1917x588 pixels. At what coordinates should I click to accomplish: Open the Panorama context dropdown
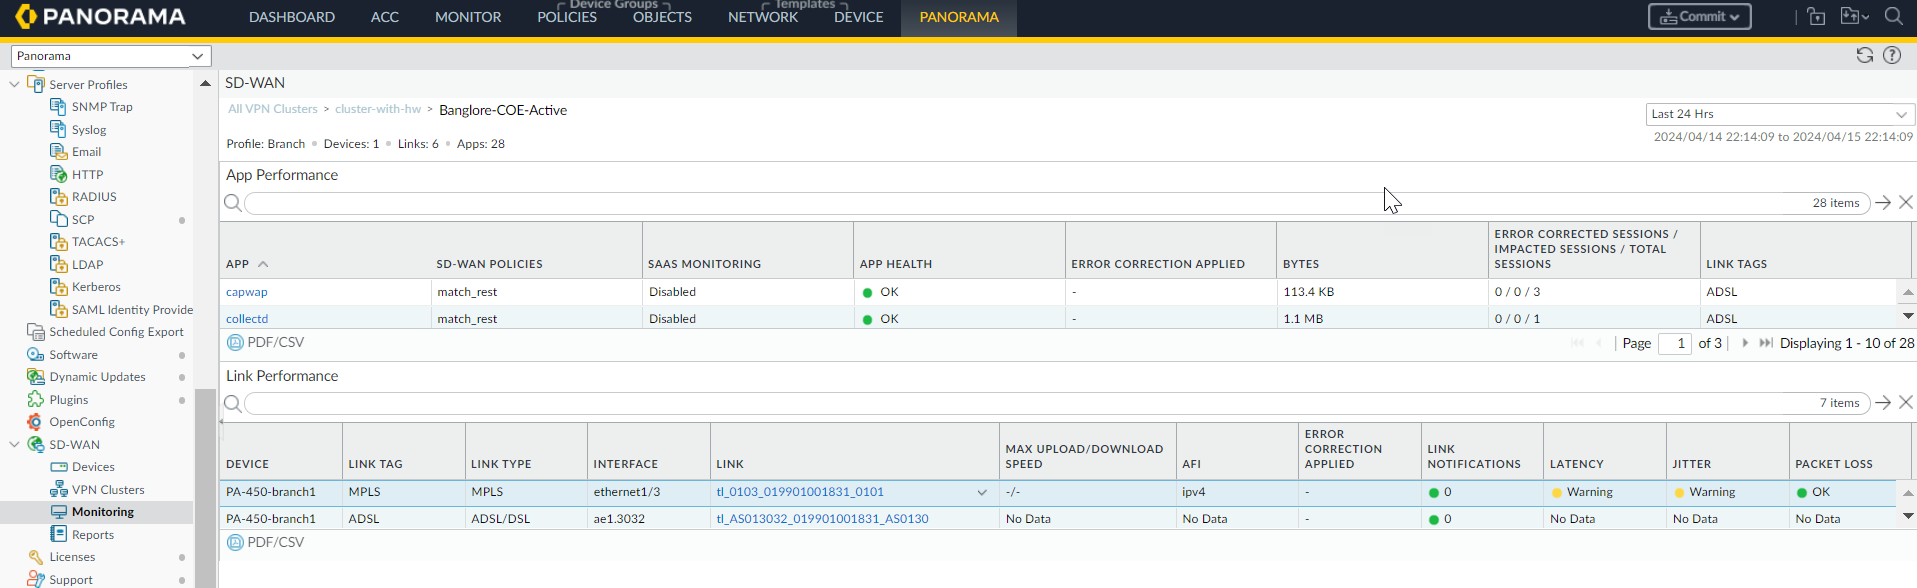click(x=110, y=56)
